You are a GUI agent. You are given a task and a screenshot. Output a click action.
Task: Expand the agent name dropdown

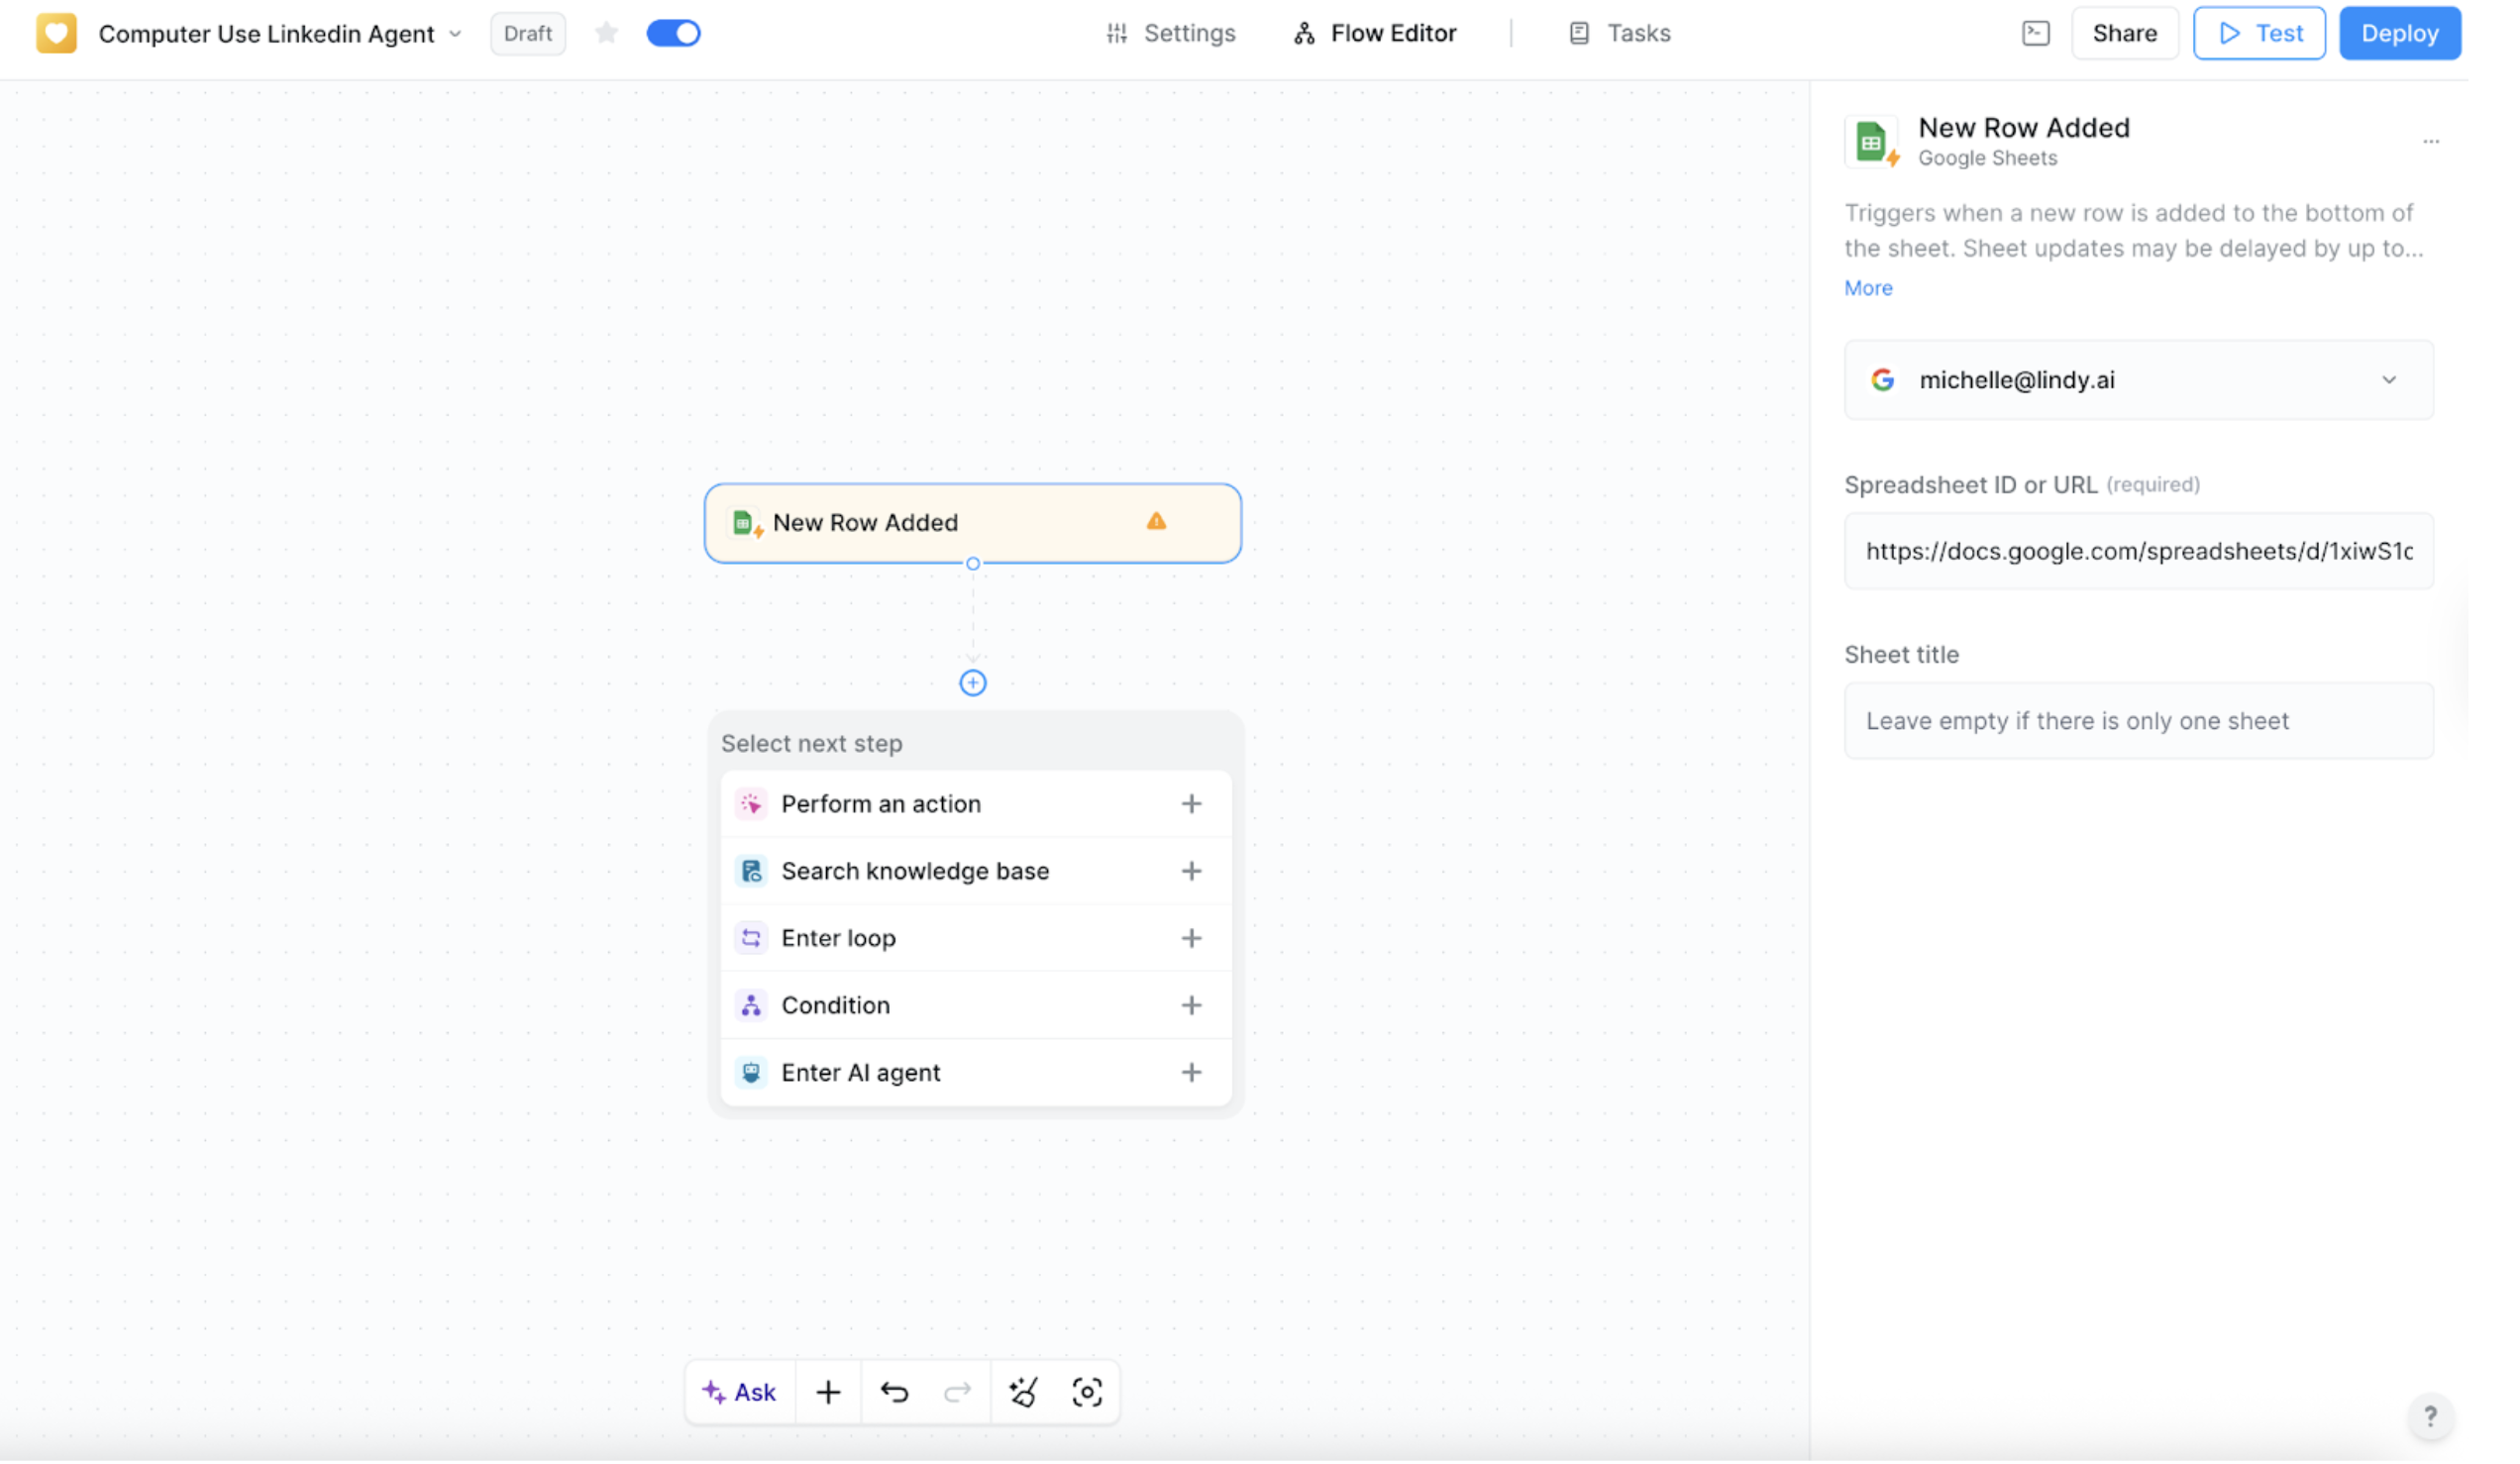point(456,33)
